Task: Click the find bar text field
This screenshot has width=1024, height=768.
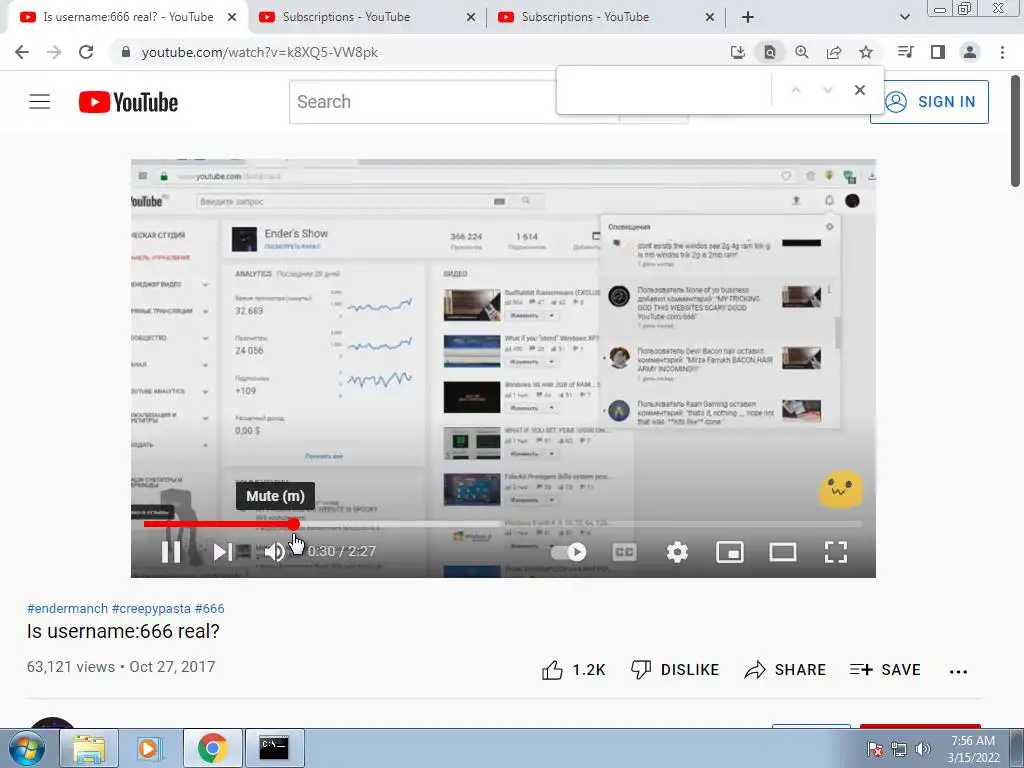Action: tap(664, 90)
